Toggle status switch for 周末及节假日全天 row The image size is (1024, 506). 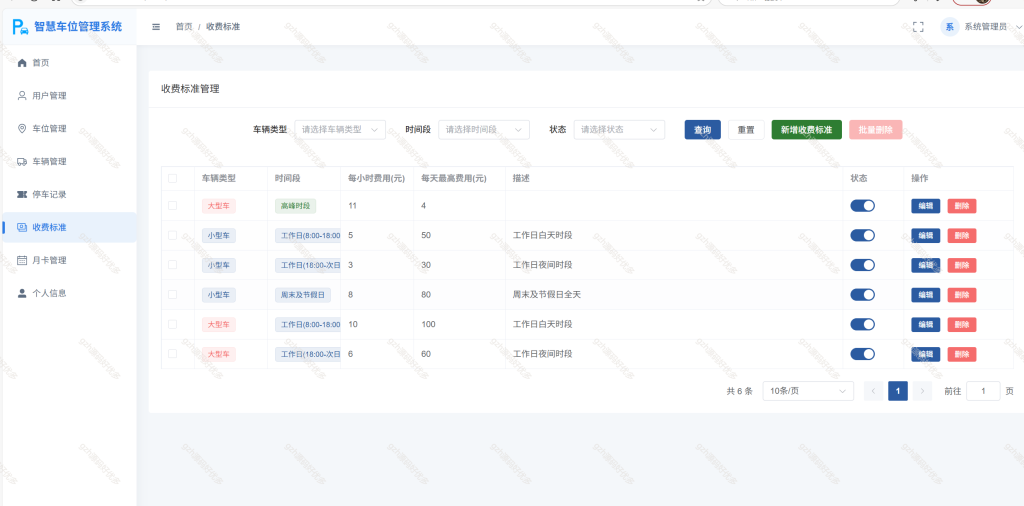coord(862,294)
